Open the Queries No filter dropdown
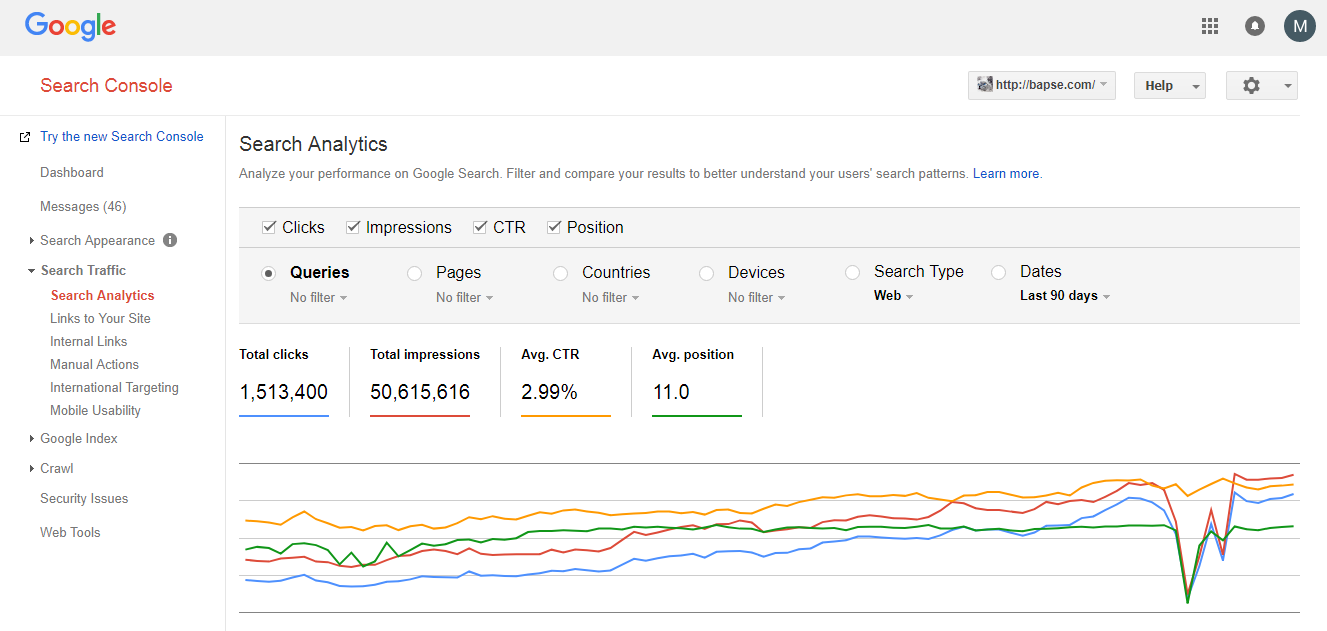The image size is (1327, 631). click(x=319, y=297)
